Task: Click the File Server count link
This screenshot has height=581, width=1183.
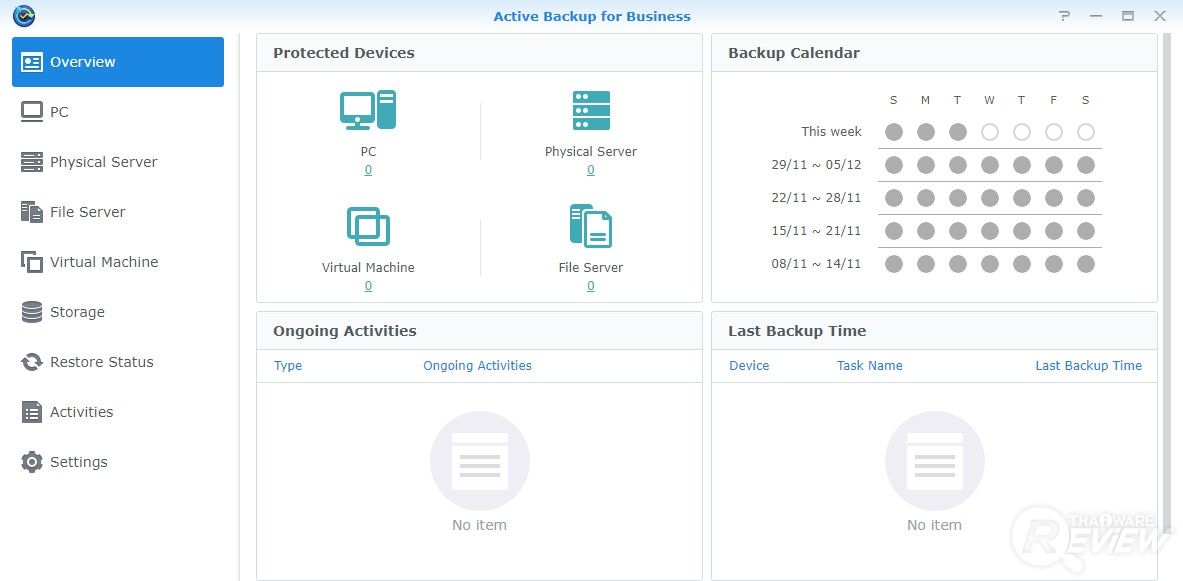Action: (x=591, y=286)
